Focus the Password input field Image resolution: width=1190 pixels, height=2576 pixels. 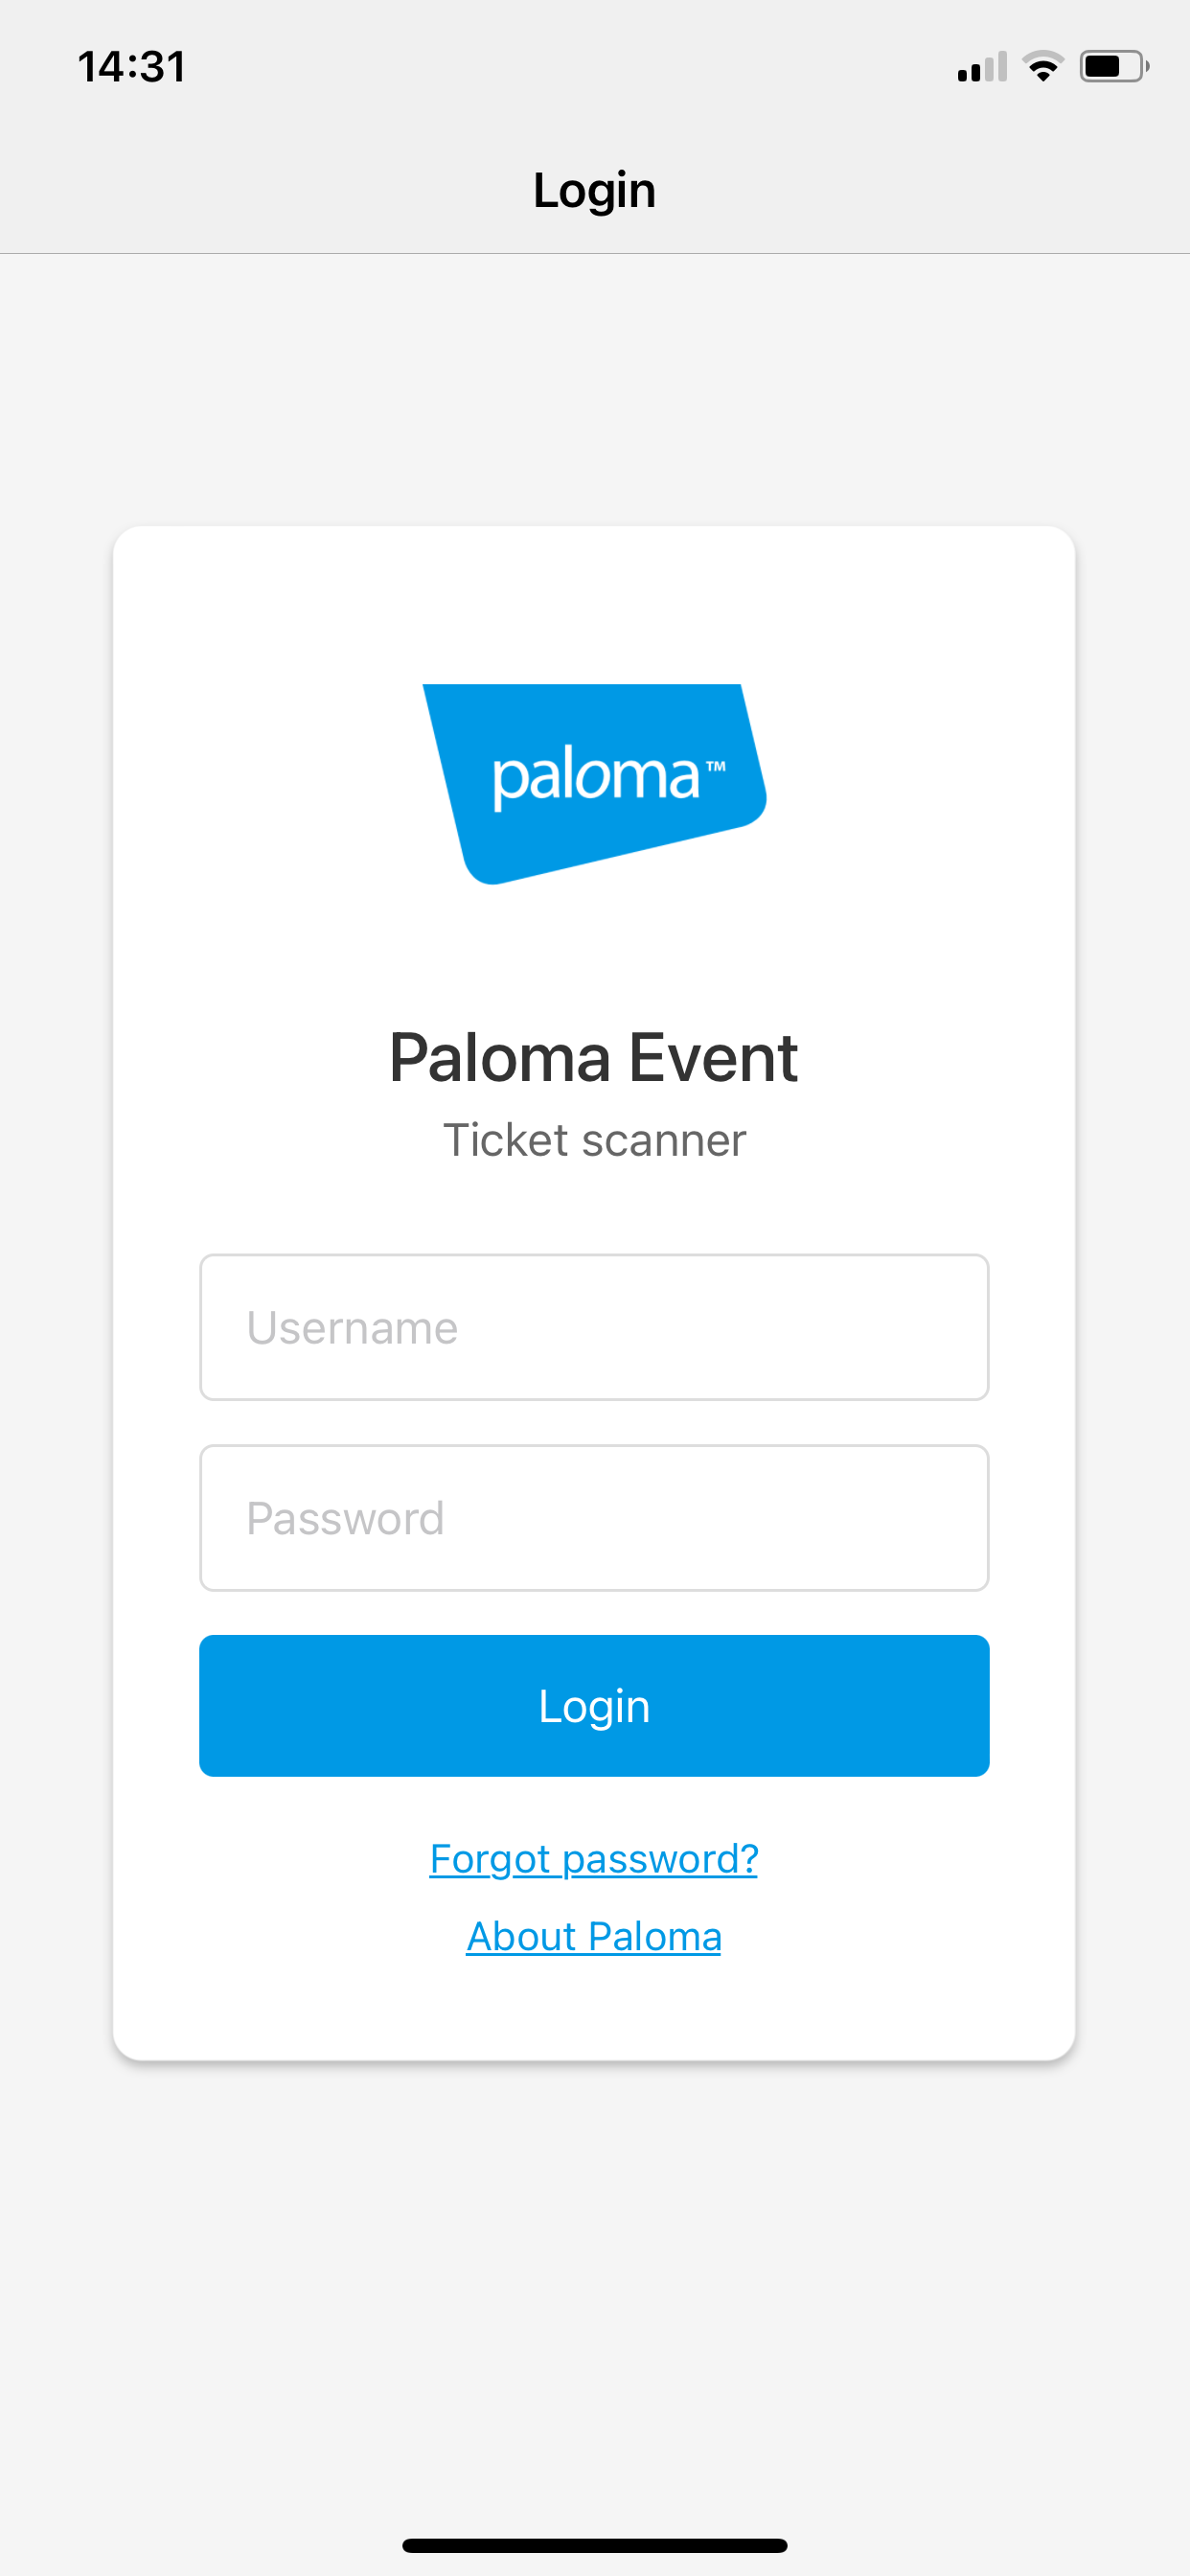coord(594,1517)
